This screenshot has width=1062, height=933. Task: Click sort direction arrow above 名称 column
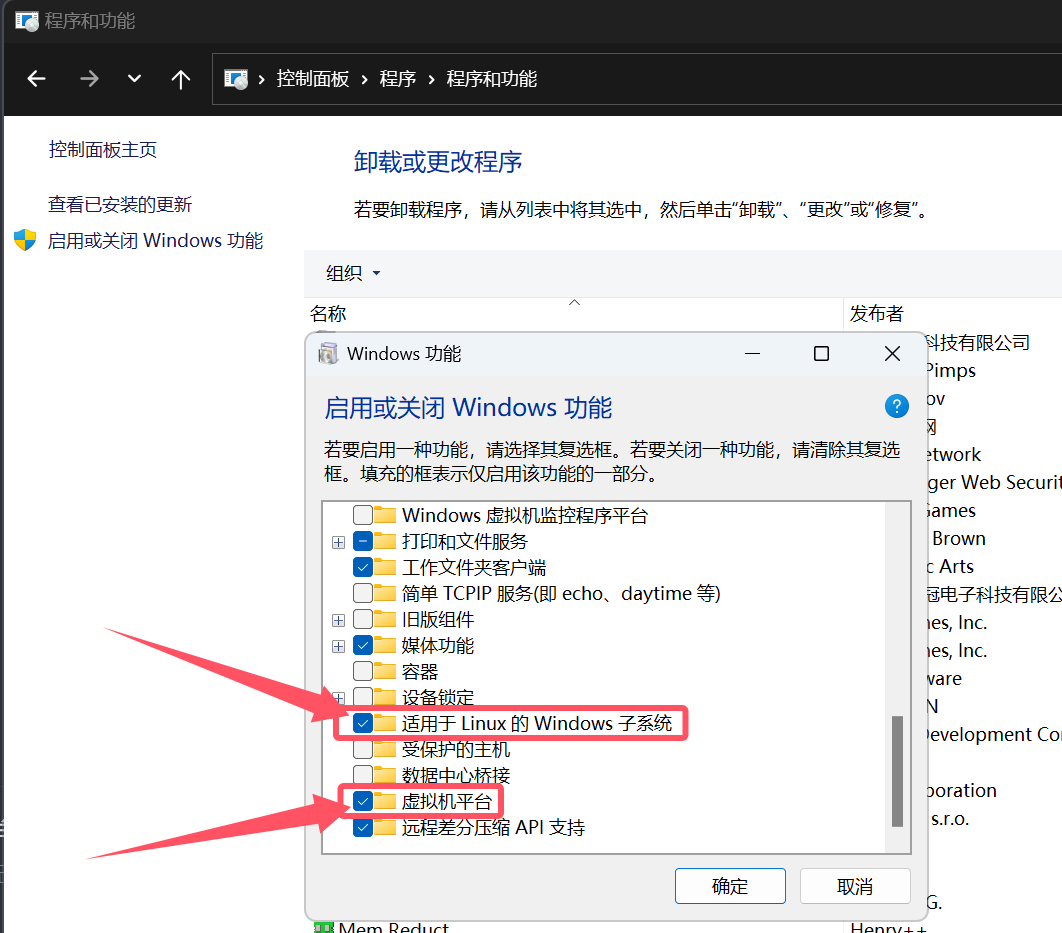click(x=574, y=303)
